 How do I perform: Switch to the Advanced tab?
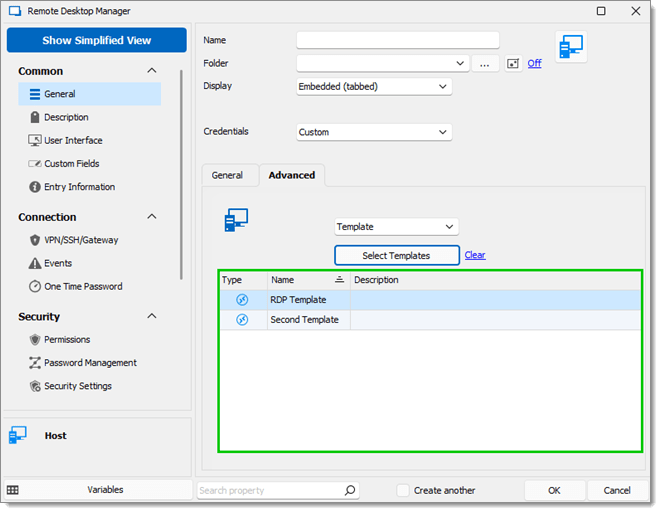click(292, 175)
